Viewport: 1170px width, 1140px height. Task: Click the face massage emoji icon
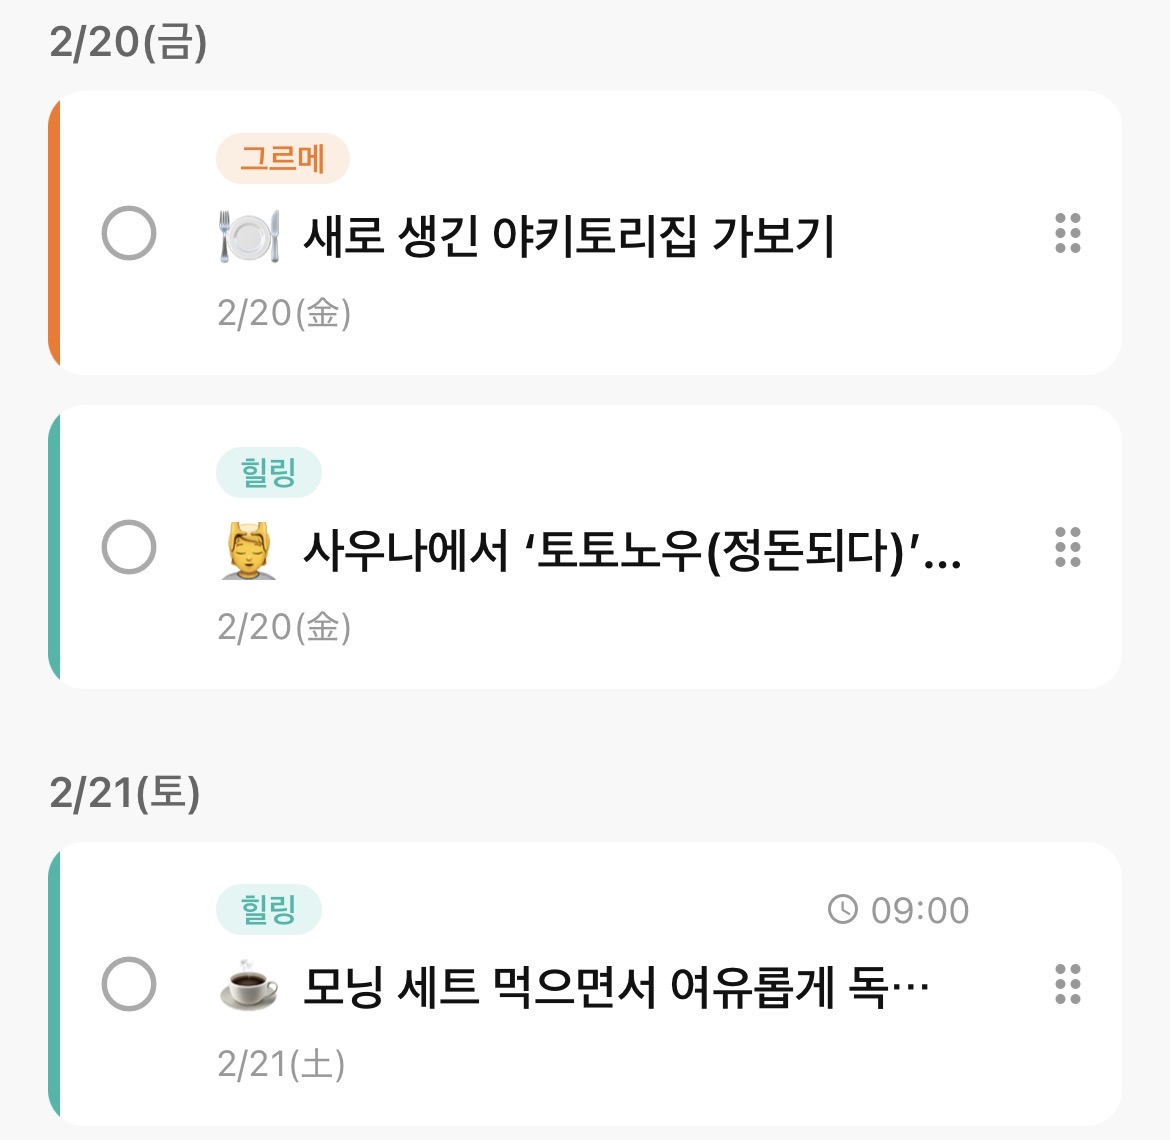[x=248, y=549]
